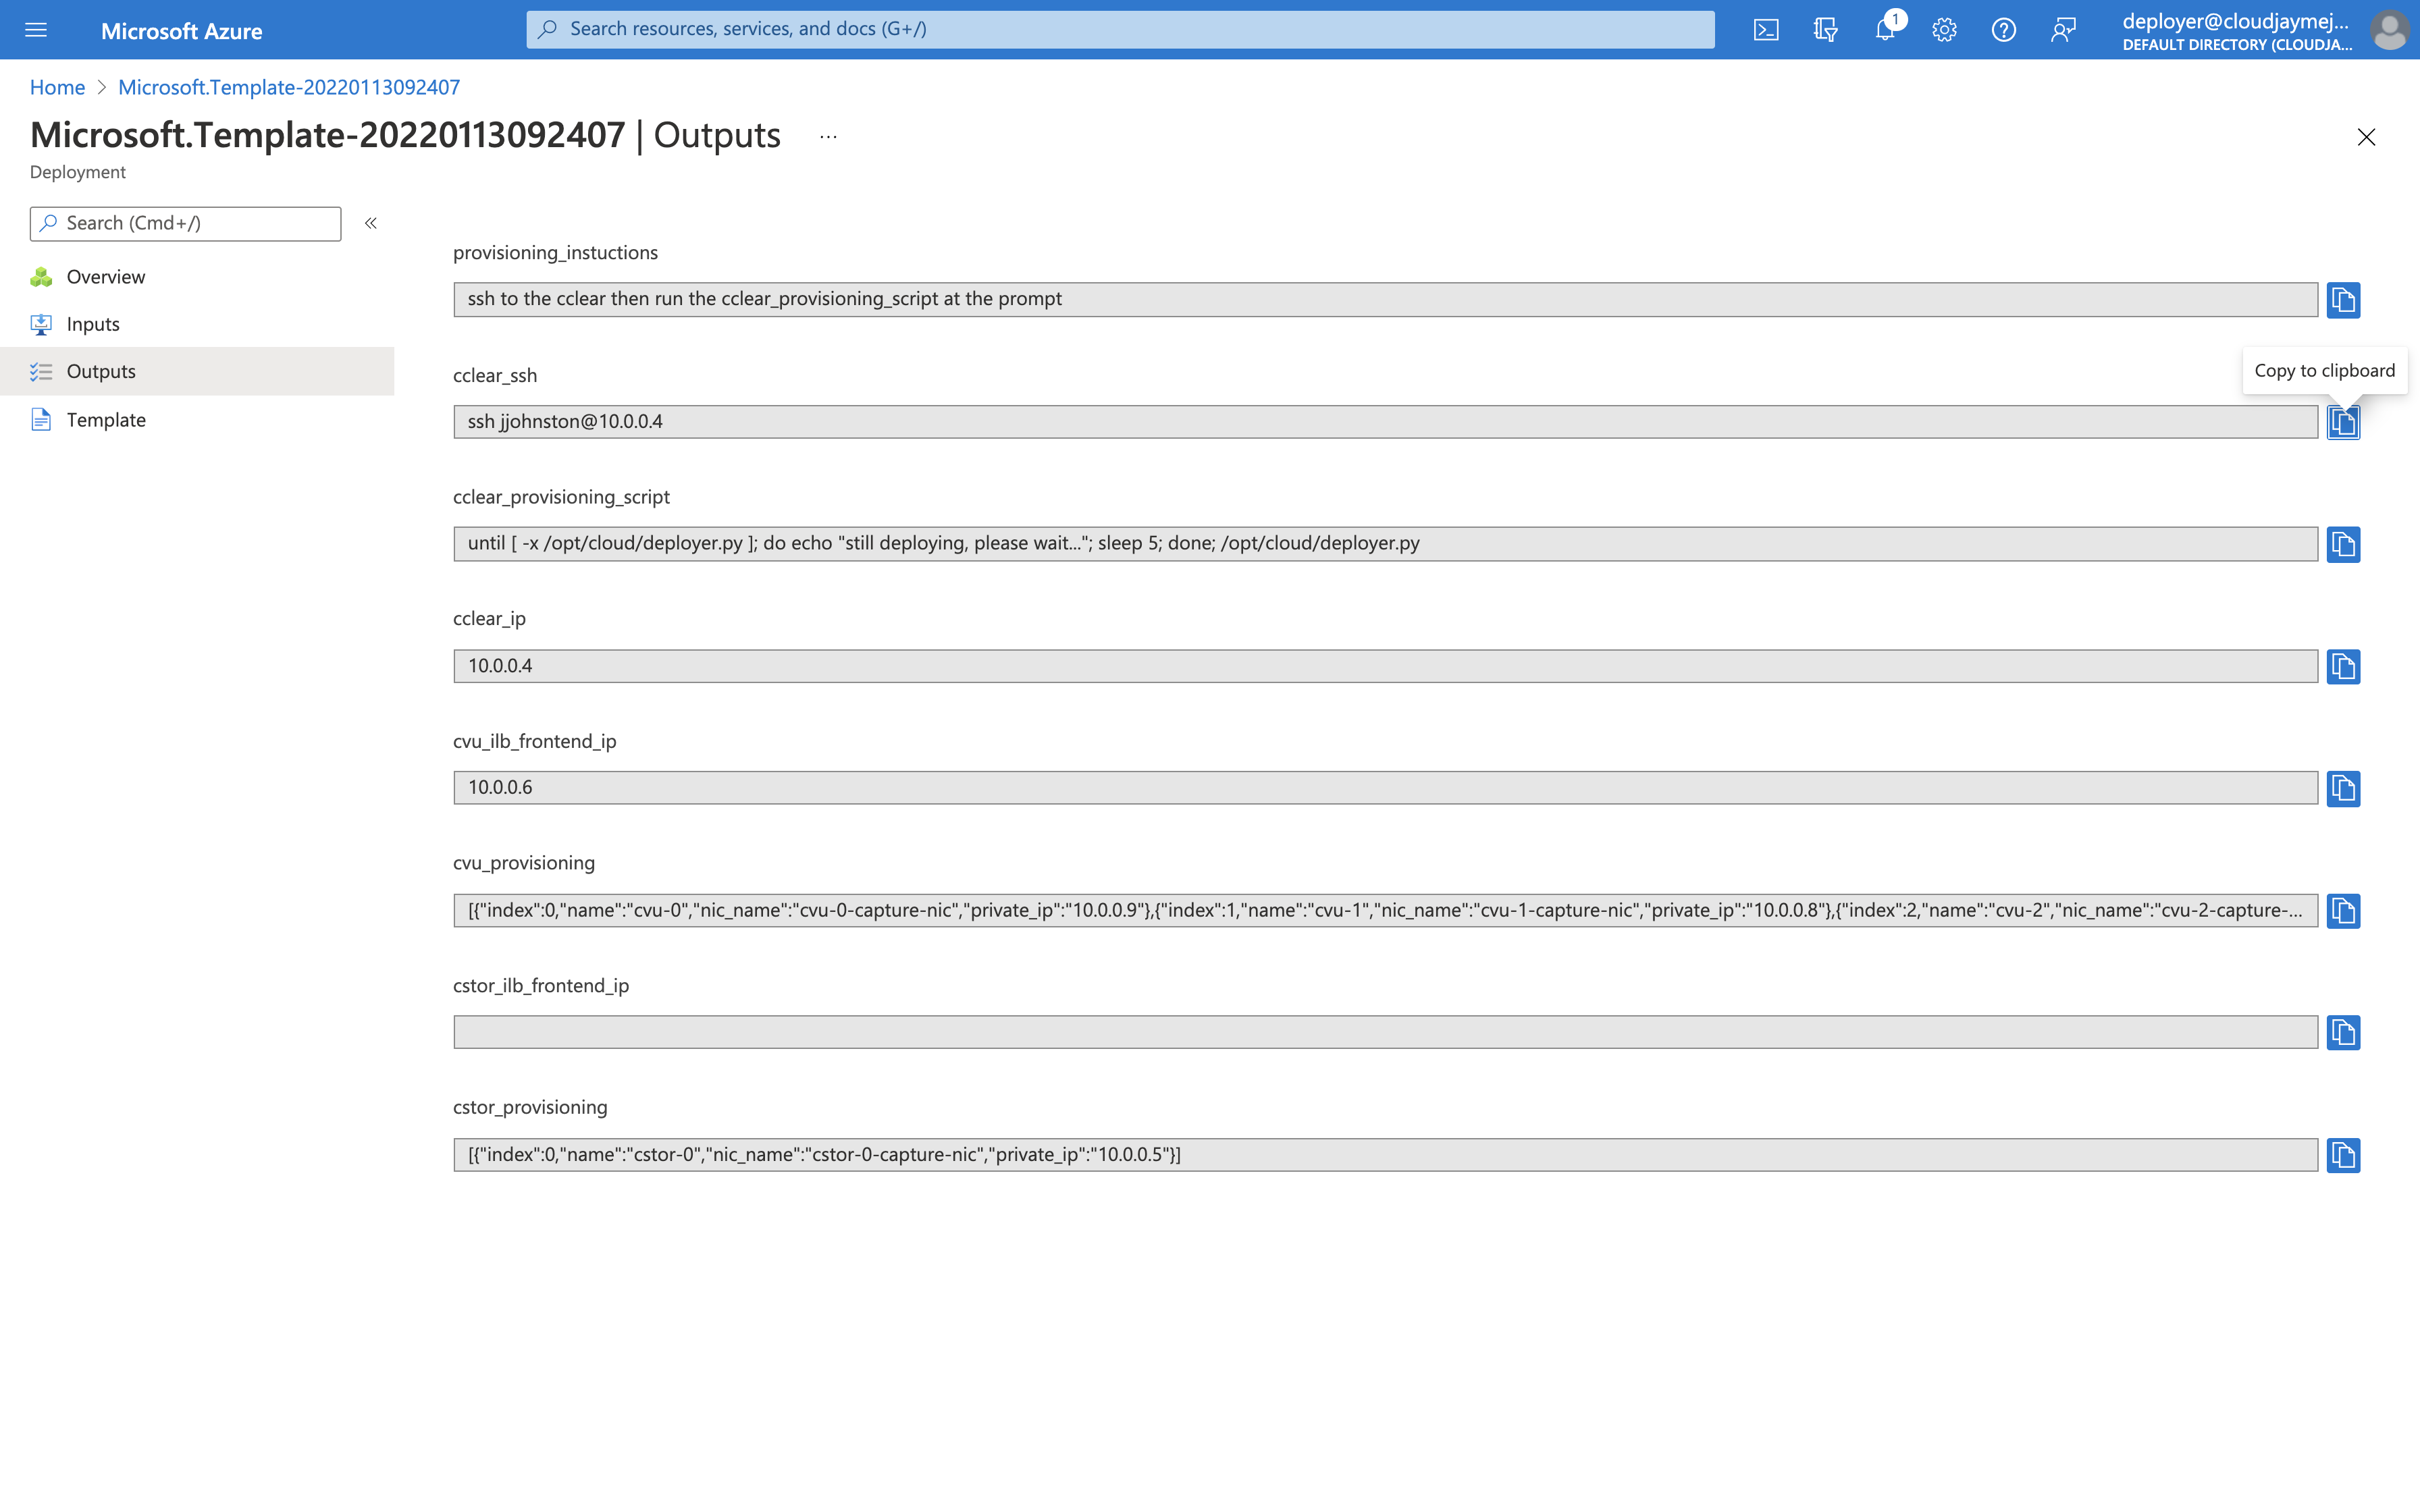
Task: Copy cstor_provisioning output to clipboard
Action: [2343, 1155]
